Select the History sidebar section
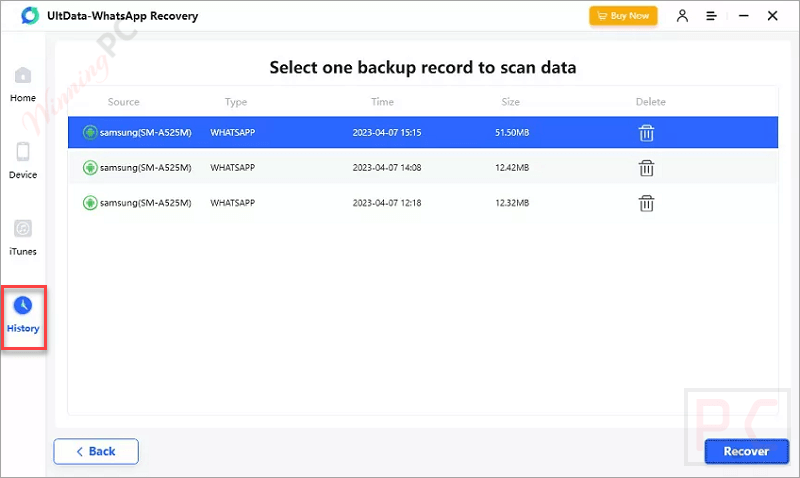Viewport: 800px width, 478px height. coord(23,314)
